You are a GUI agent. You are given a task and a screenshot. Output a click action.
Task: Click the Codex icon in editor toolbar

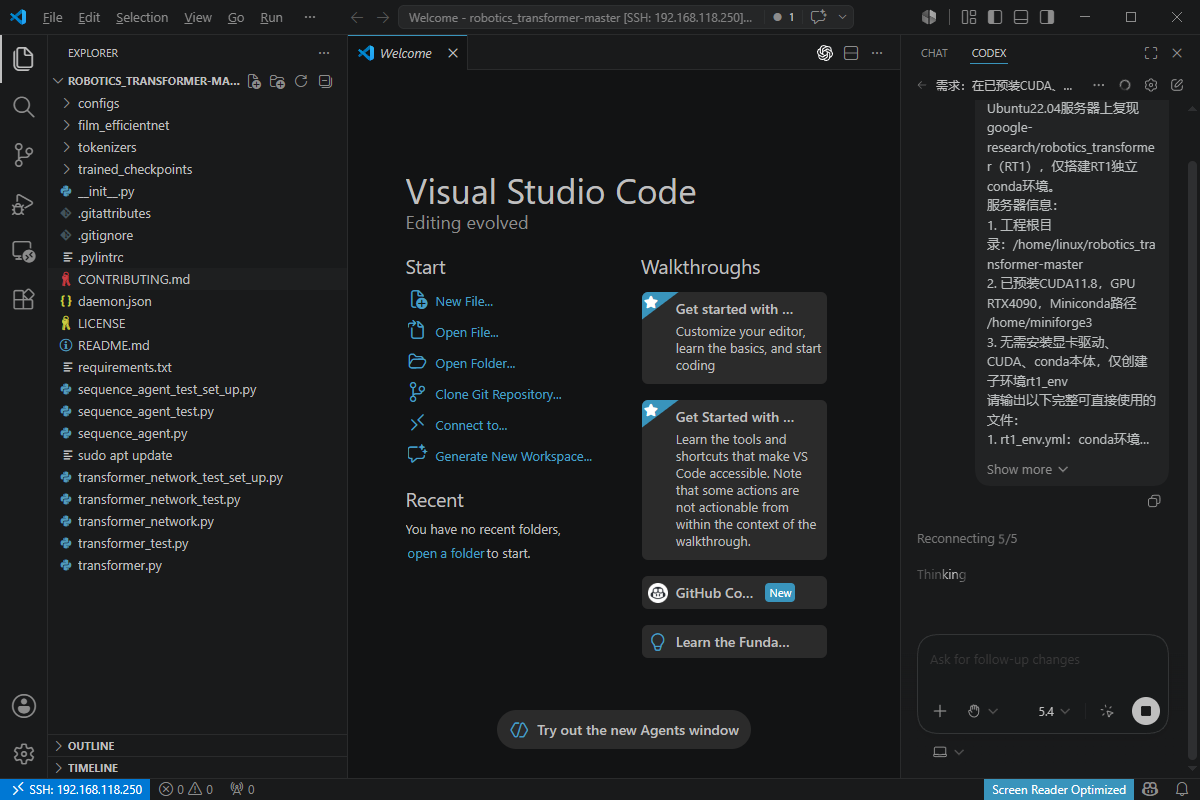click(825, 53)
